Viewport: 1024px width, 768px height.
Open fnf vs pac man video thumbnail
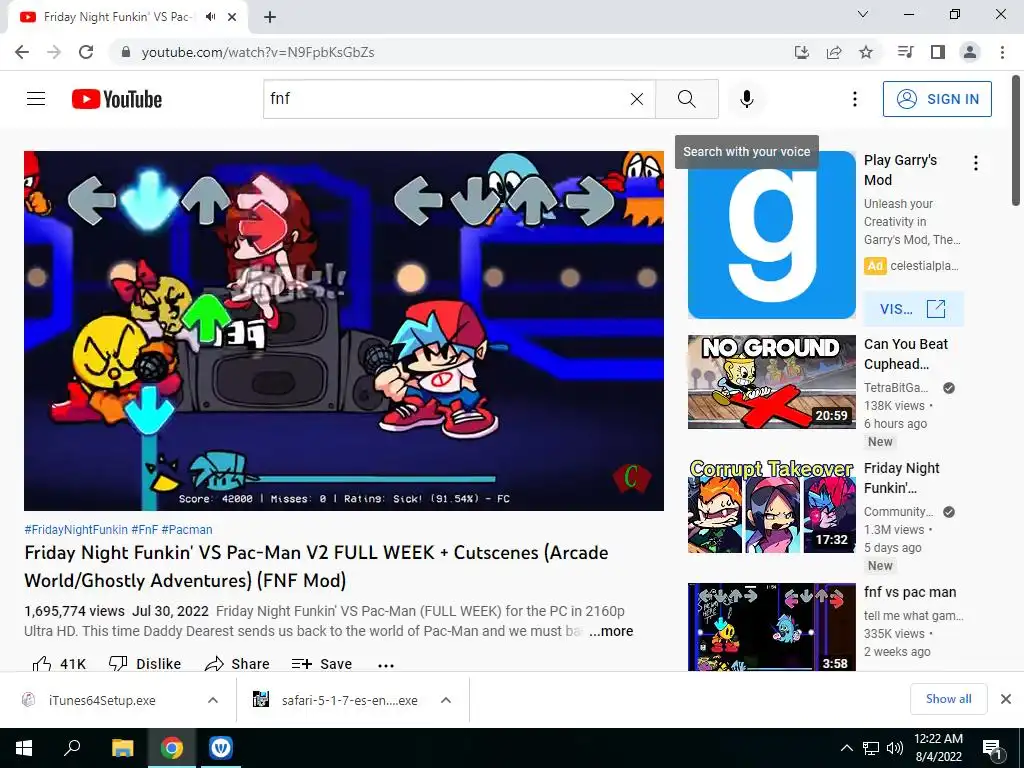[x=771, y=627]
